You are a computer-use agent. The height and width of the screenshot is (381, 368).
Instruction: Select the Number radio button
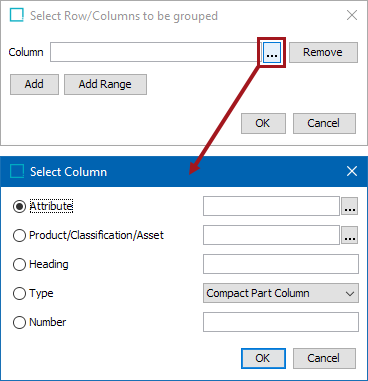click(19, 322)
